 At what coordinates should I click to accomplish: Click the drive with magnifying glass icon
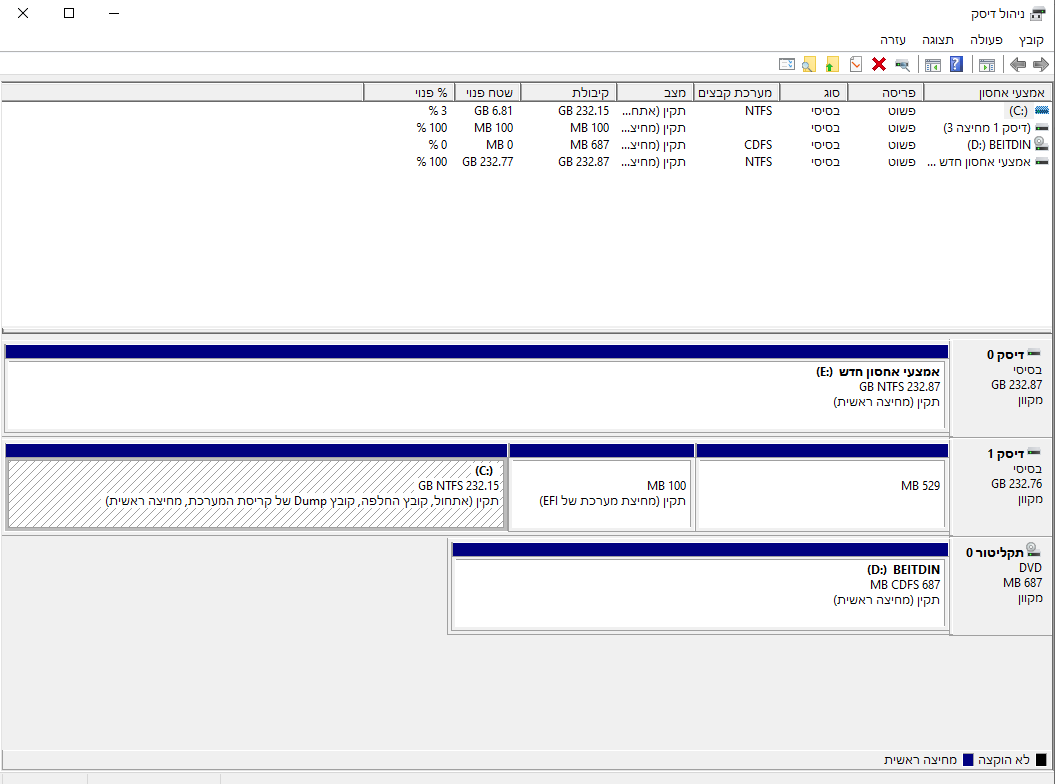tap(902, 65)
